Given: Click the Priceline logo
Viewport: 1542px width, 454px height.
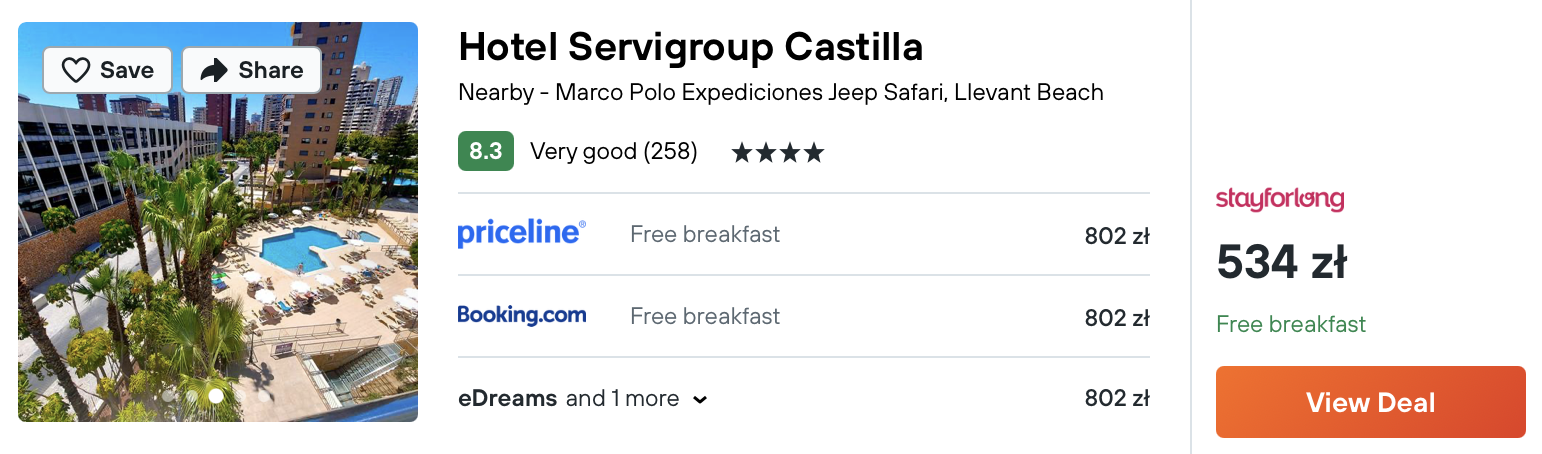Looking at the screenshot, I should [x=522, y=234].
